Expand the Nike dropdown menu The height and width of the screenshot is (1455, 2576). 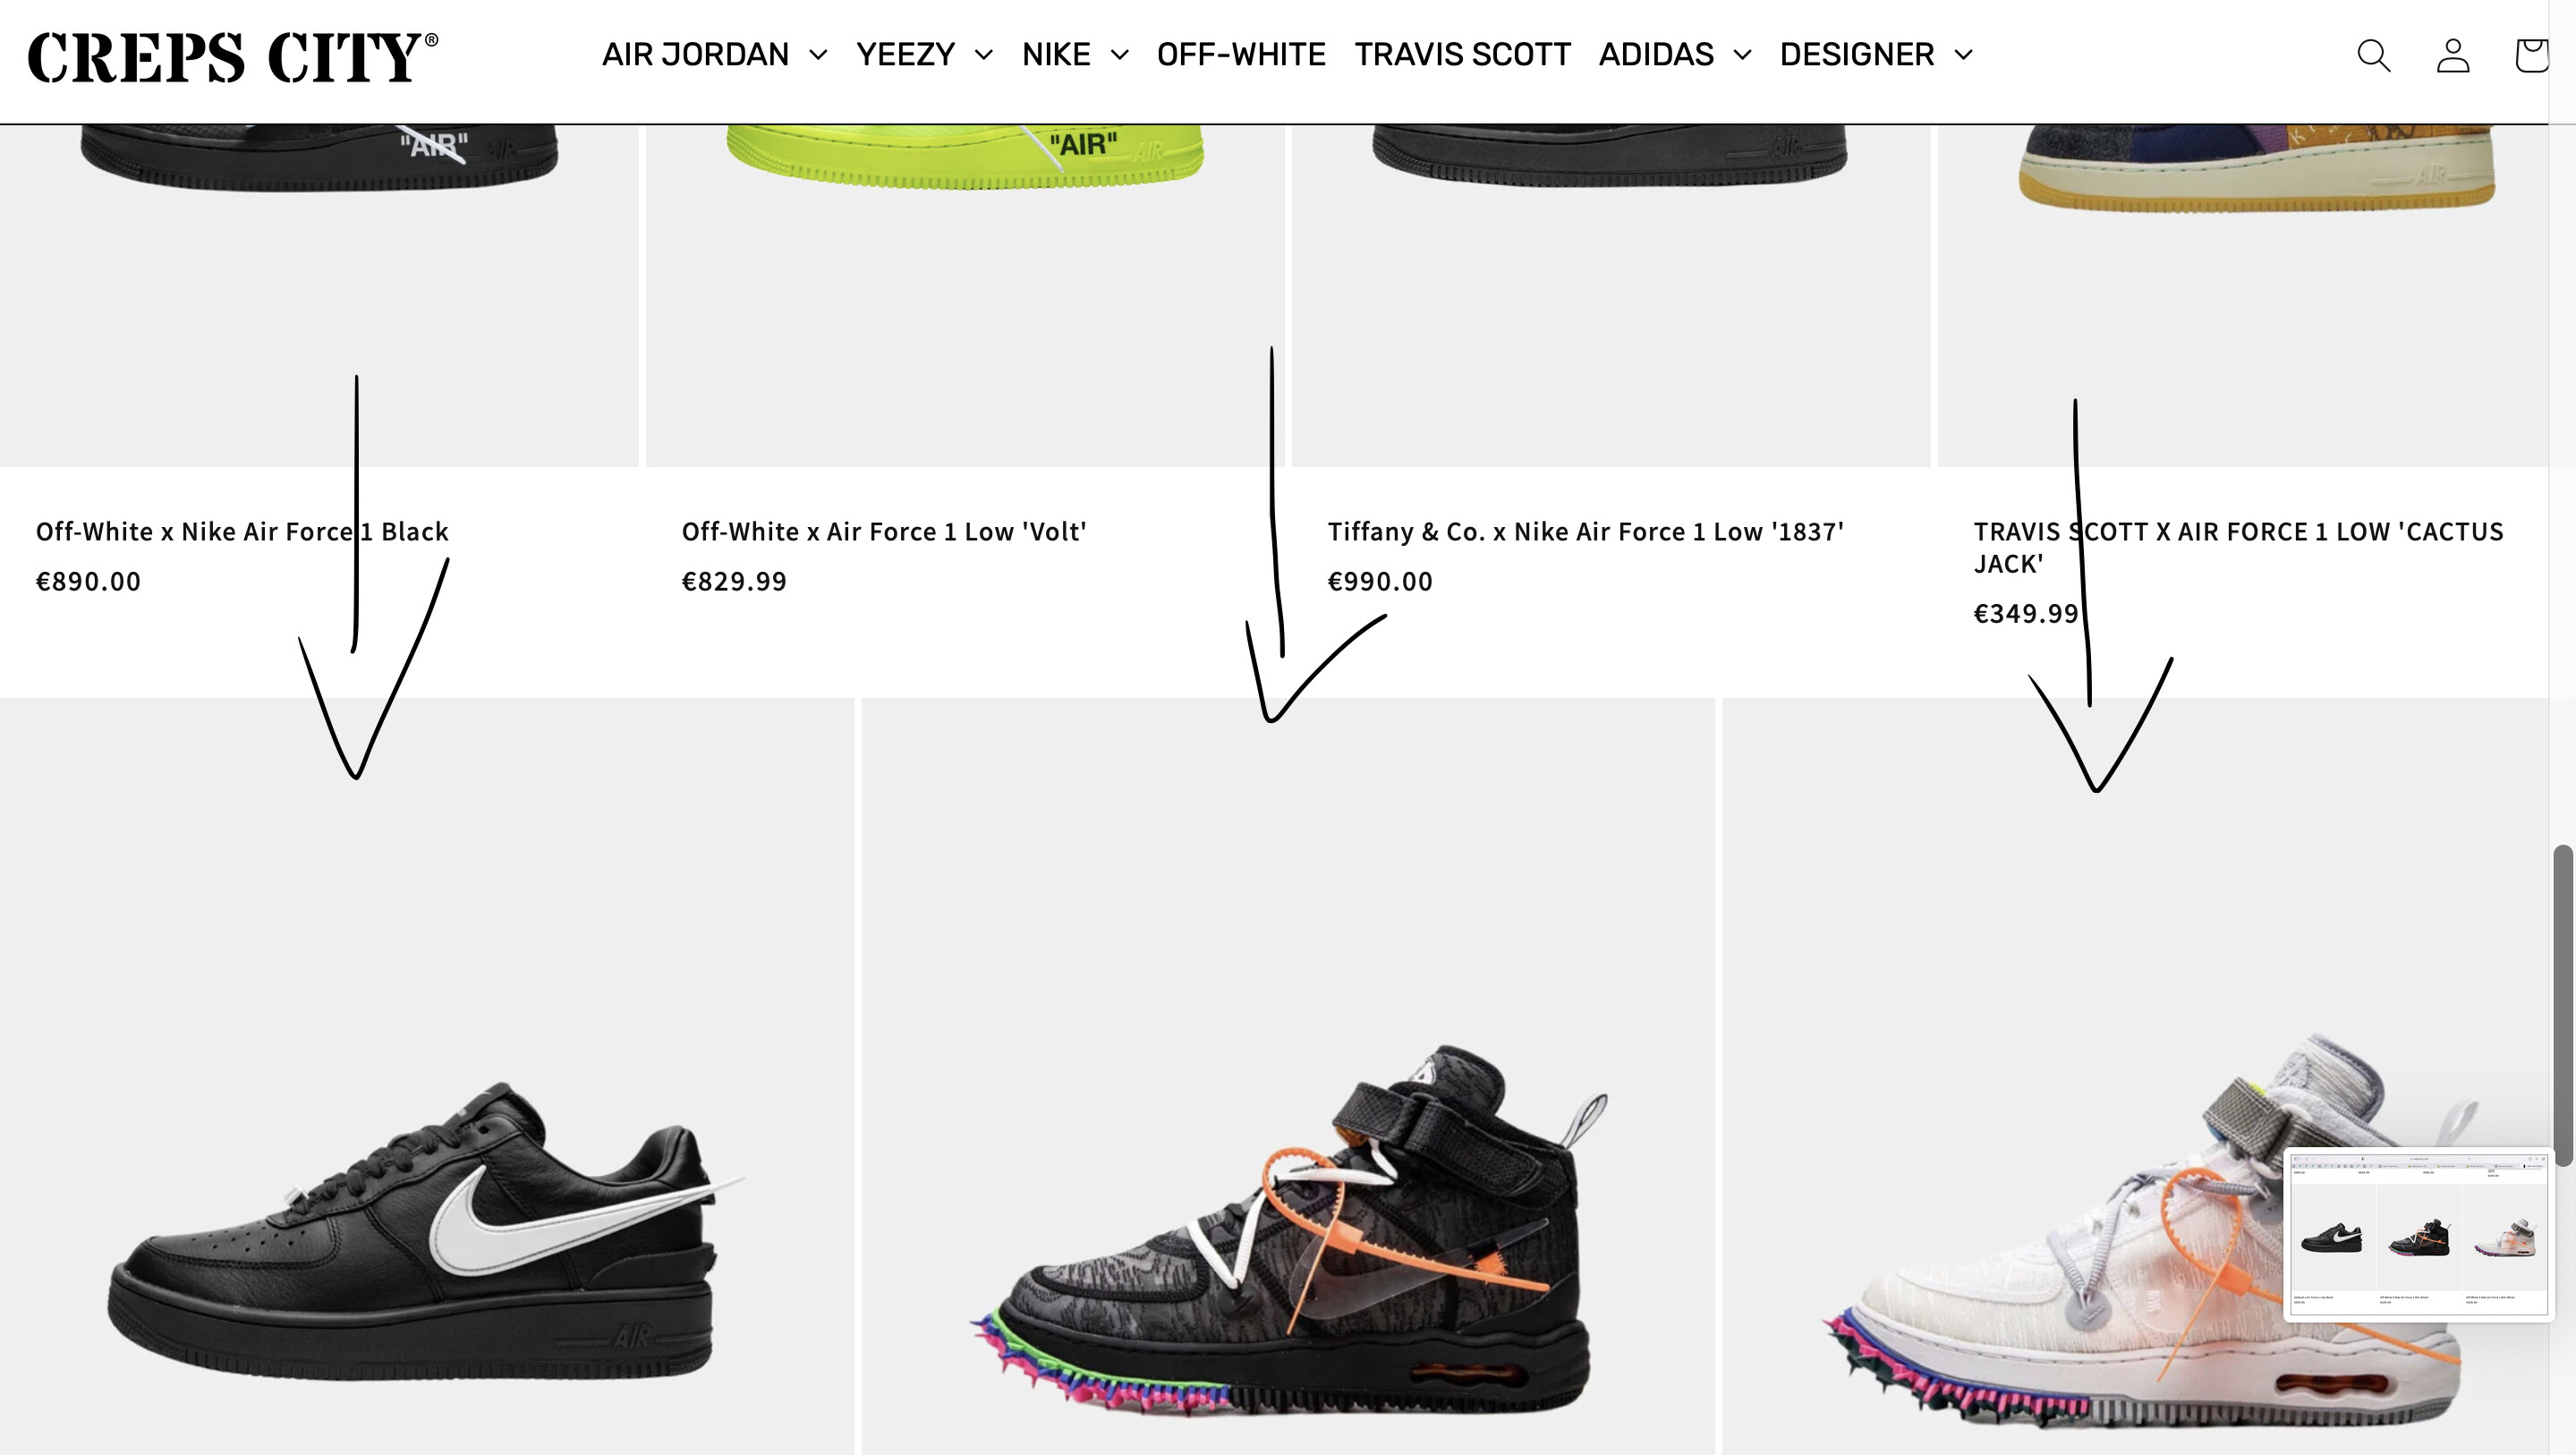[x=1075, y=54]
